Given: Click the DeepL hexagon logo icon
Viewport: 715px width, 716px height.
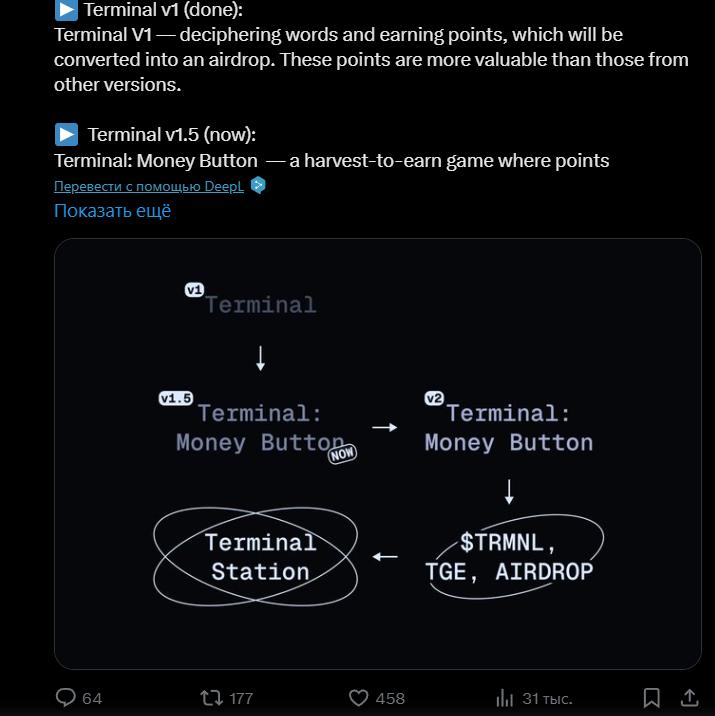Looking at the screenshot, I should click(x=258, y=185).
